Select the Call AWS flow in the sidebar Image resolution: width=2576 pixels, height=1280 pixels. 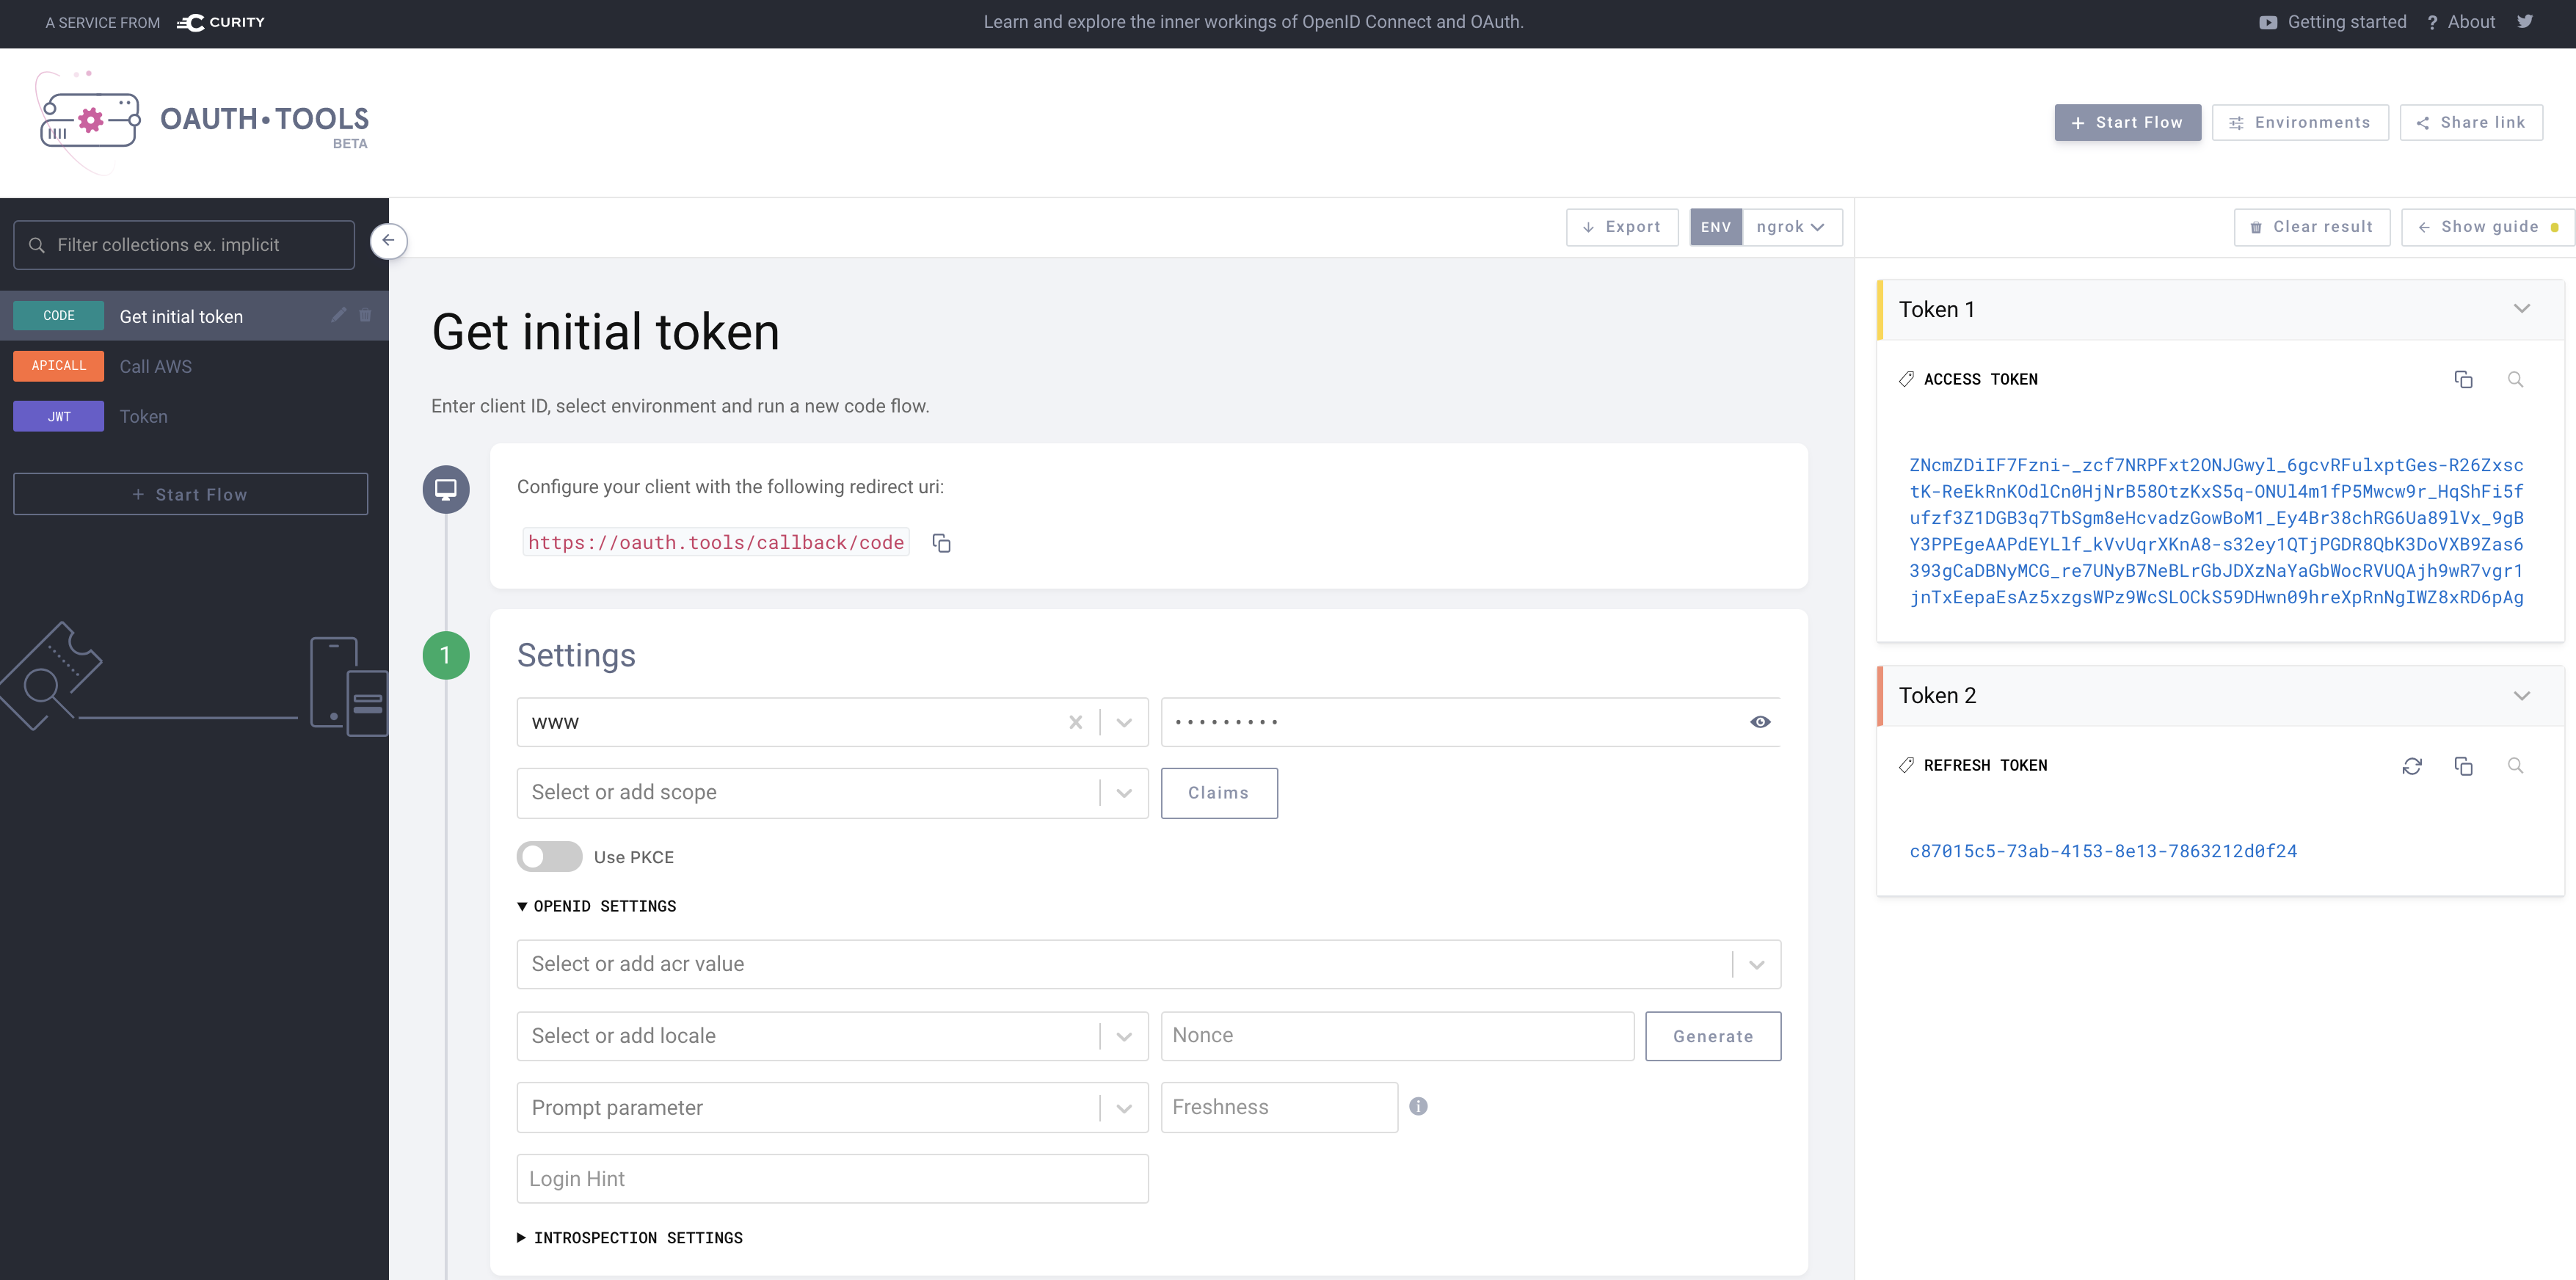coord(155,366)
